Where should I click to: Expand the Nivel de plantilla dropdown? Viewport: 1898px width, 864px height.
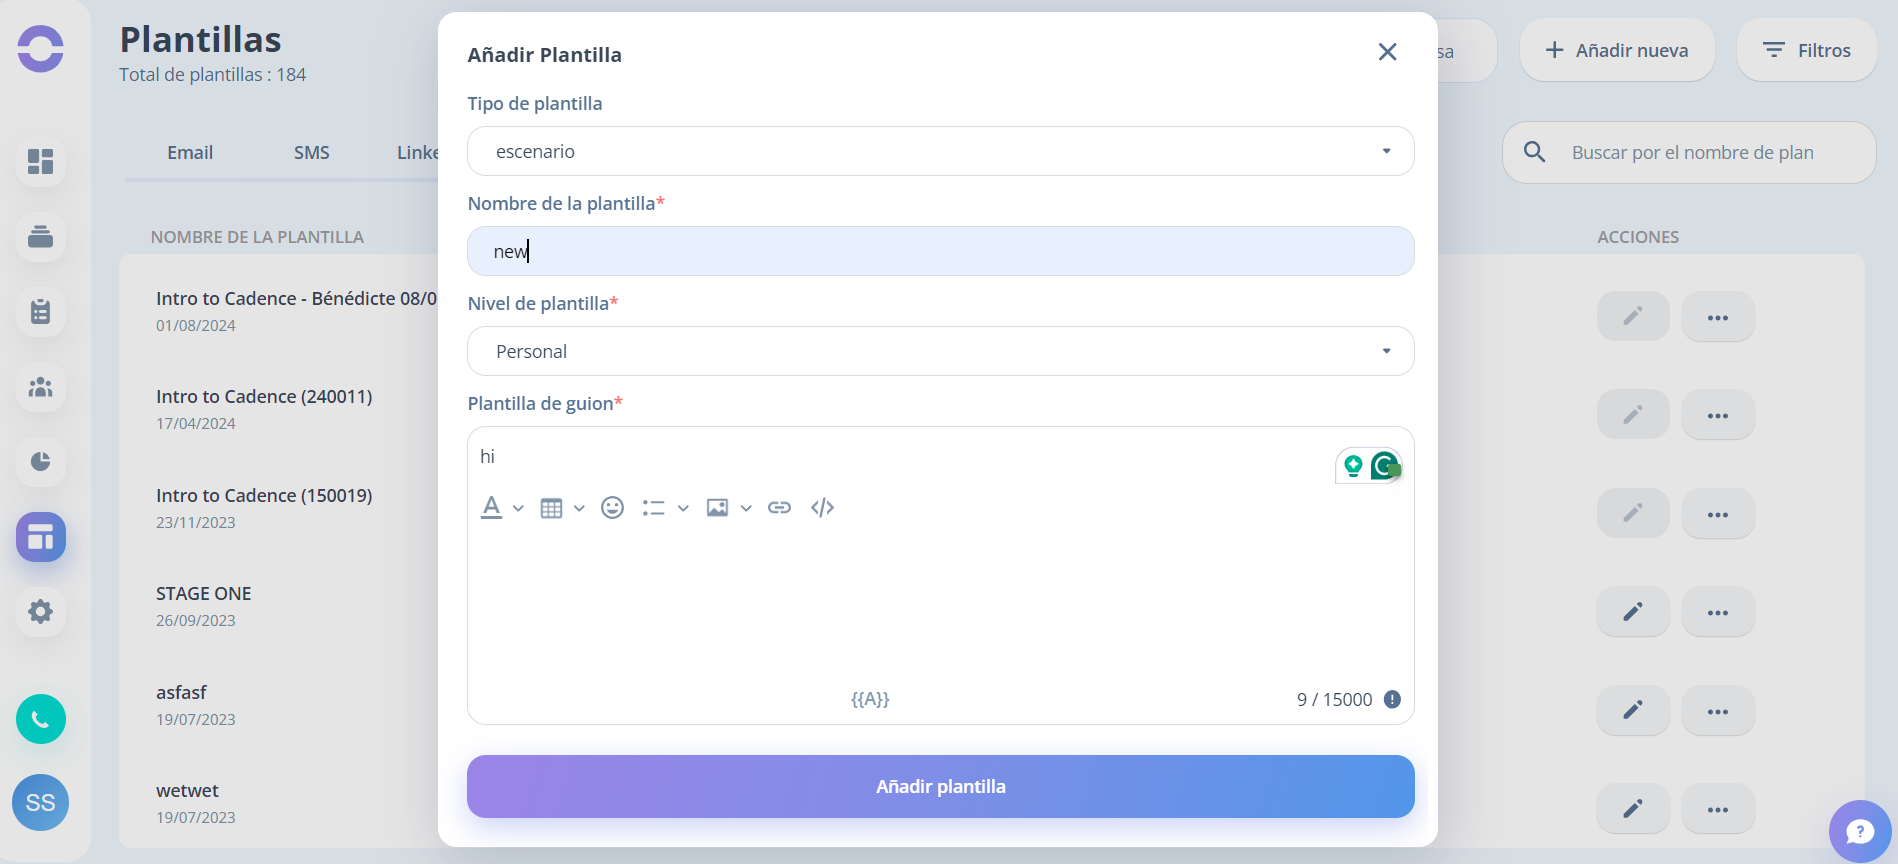click(941, 351)
